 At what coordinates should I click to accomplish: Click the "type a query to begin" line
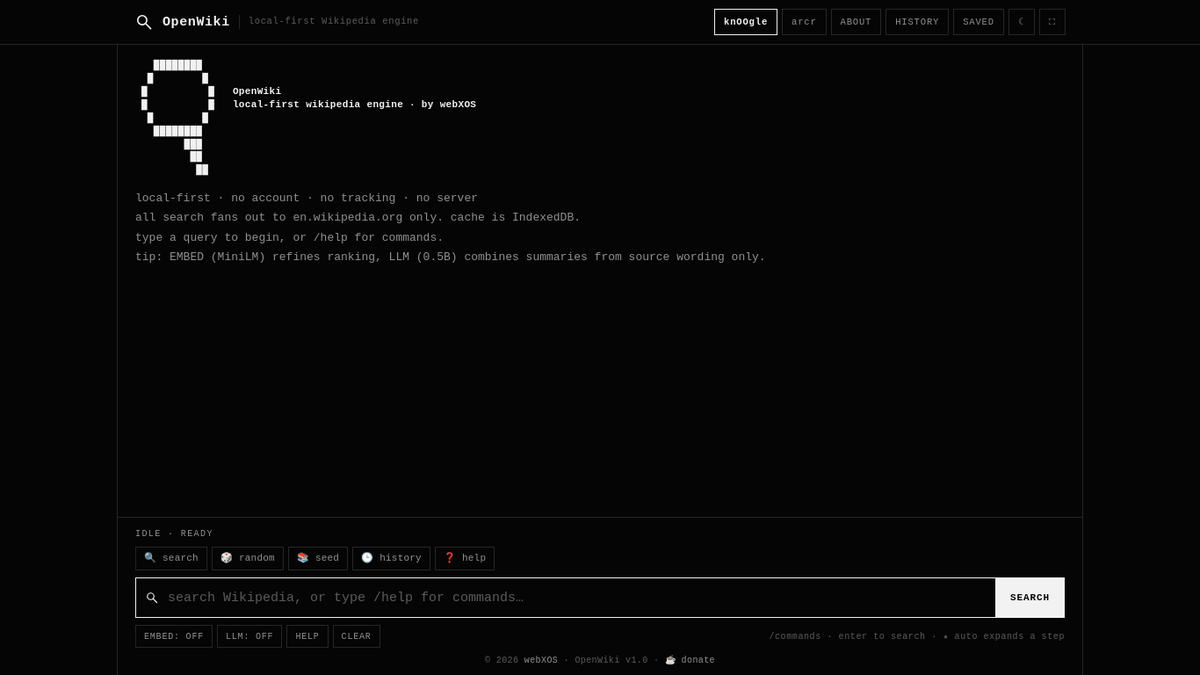coord(289,238)
